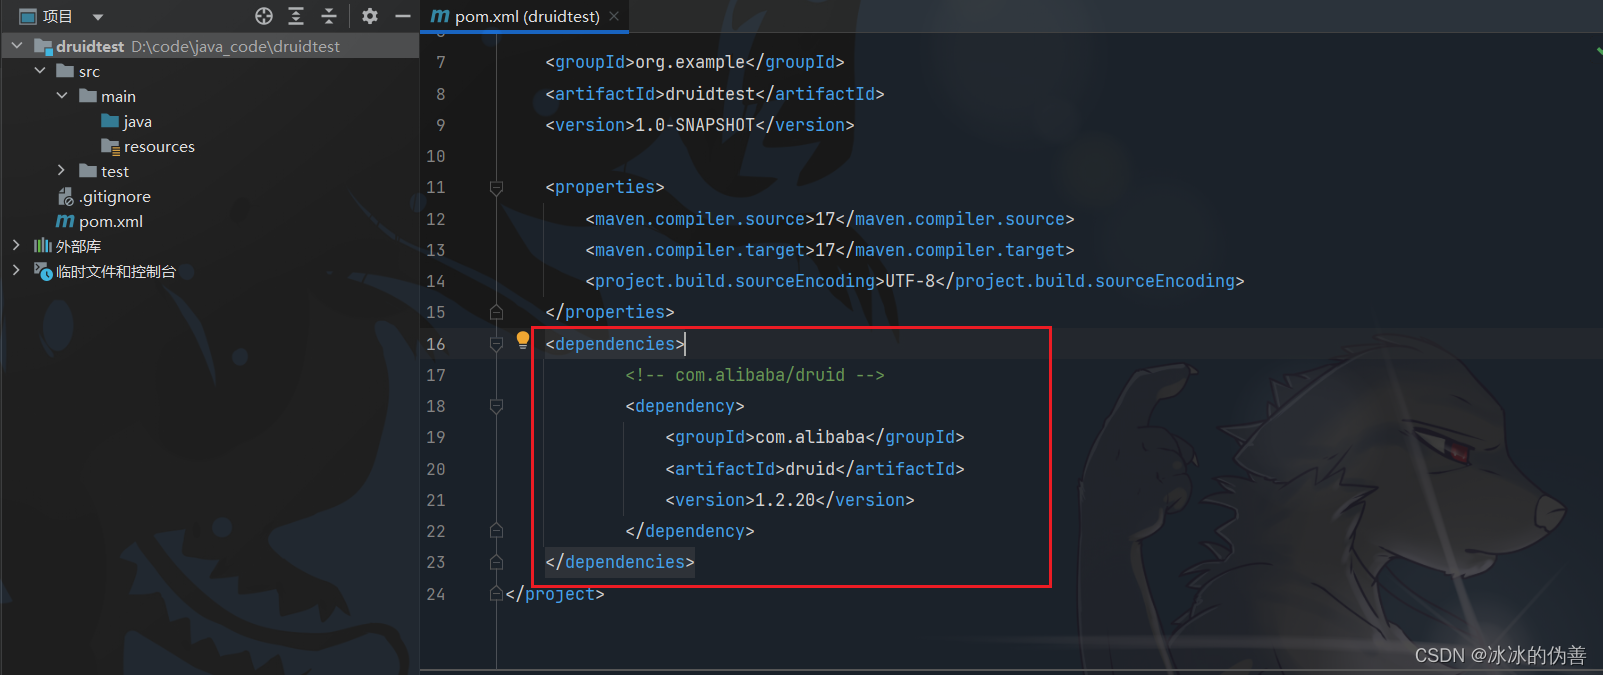Collapse all tree nodes icon
The height and width of the screenshot is (675, 1603).
(328, 16)
